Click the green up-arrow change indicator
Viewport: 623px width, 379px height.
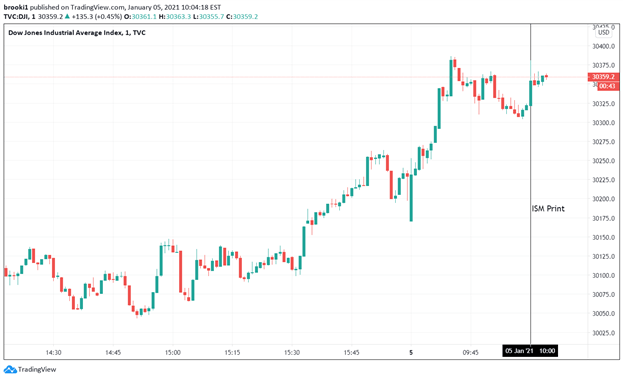67,16
